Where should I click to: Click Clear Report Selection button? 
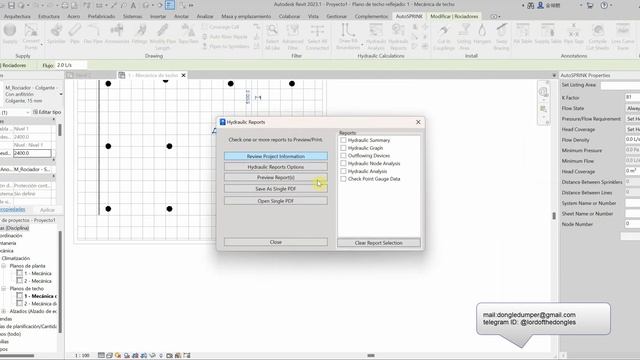click(x=378, y=243)
